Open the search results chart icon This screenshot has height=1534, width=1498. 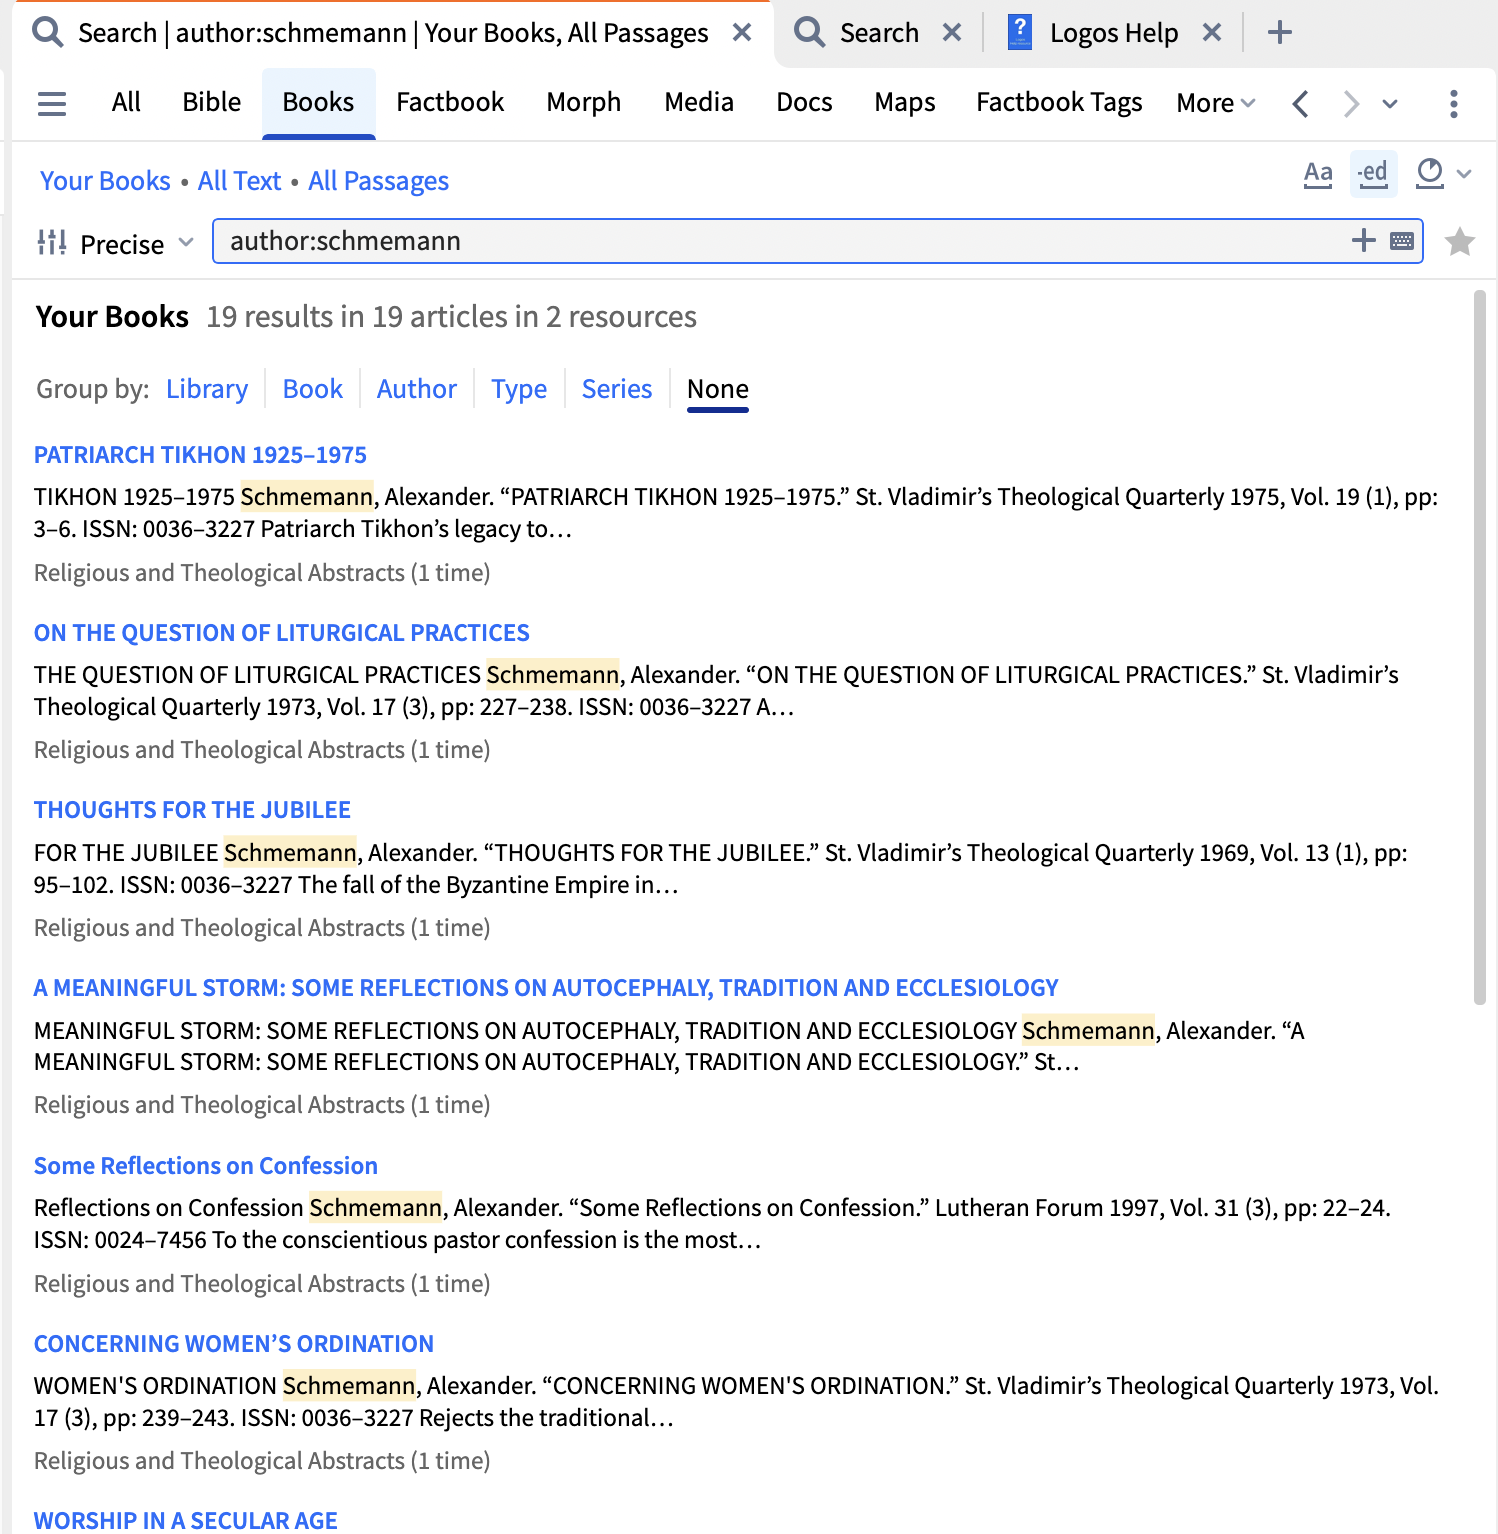click(1430, 174)
